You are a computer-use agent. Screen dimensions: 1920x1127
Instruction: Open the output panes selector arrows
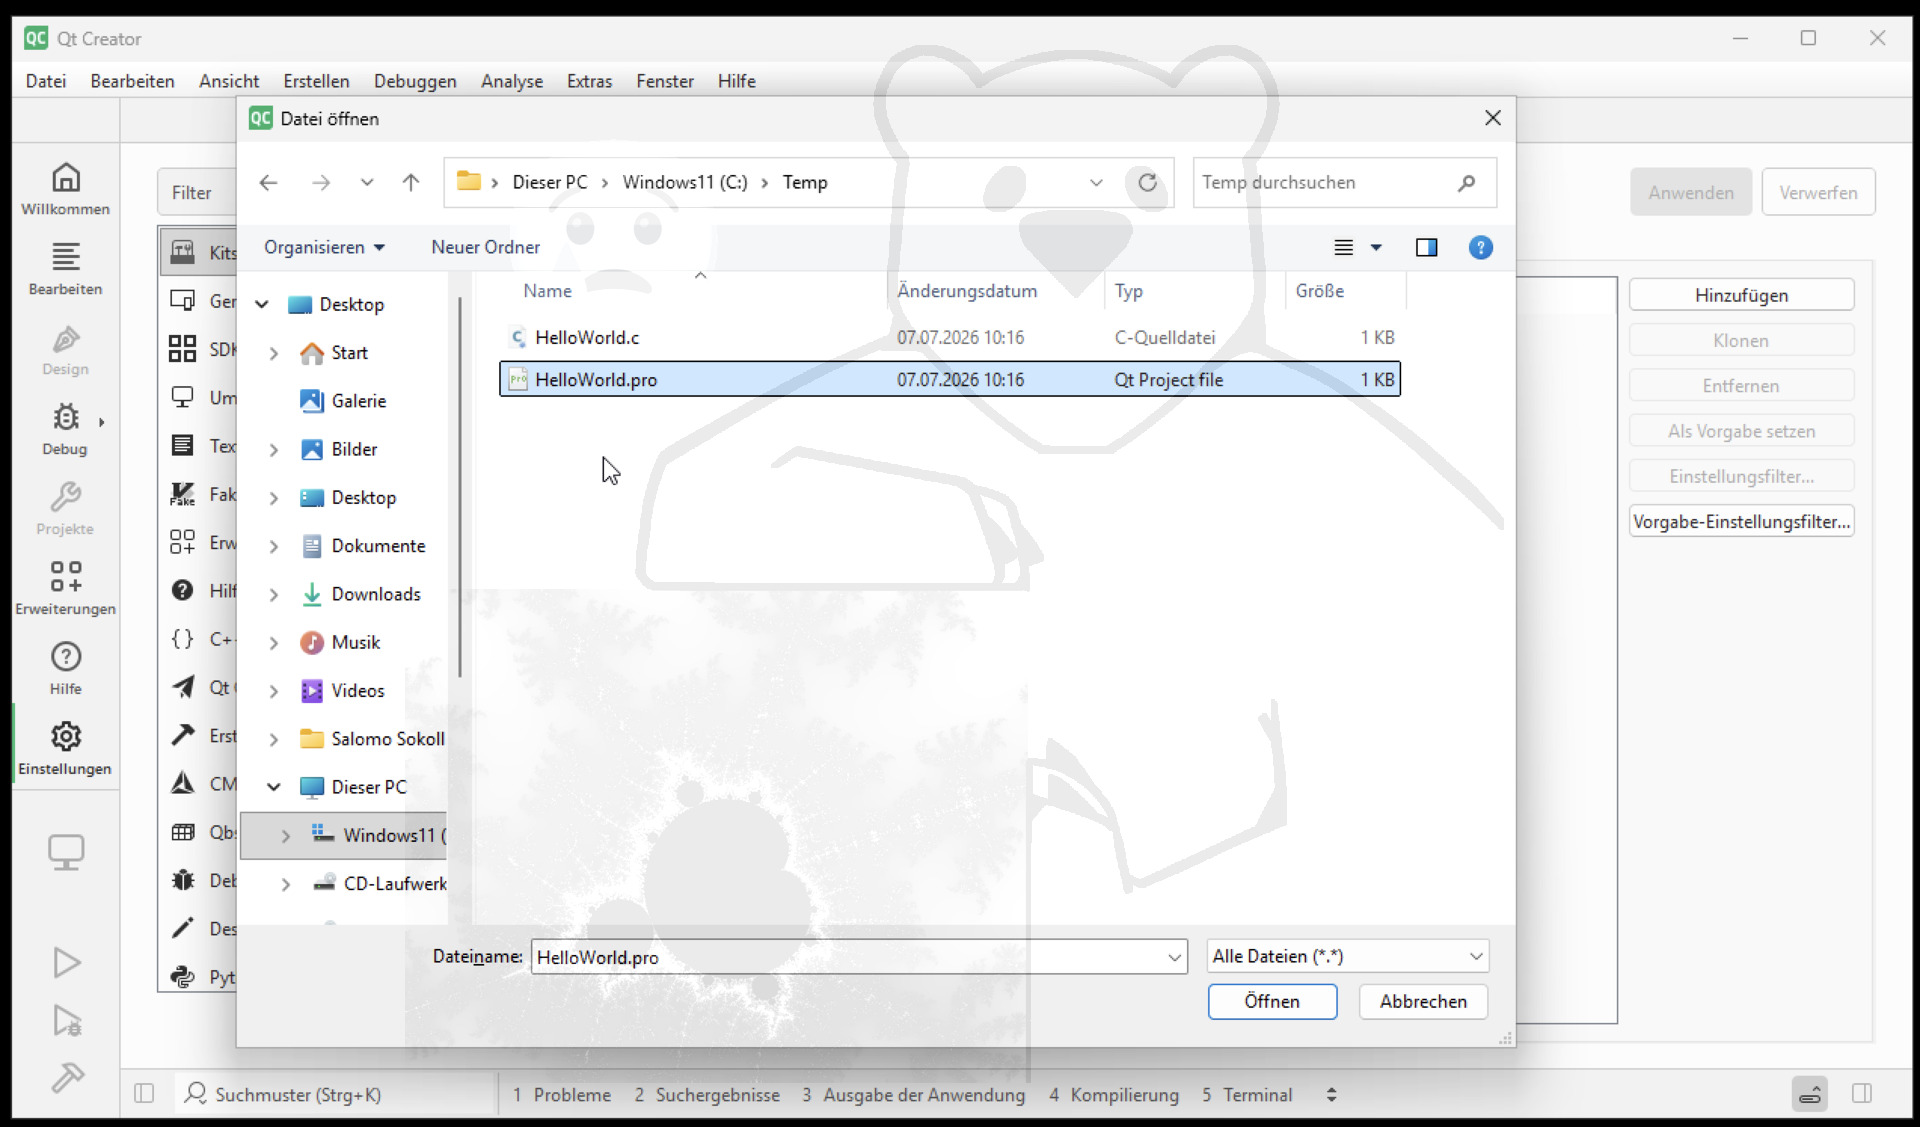(1331, 1095)
